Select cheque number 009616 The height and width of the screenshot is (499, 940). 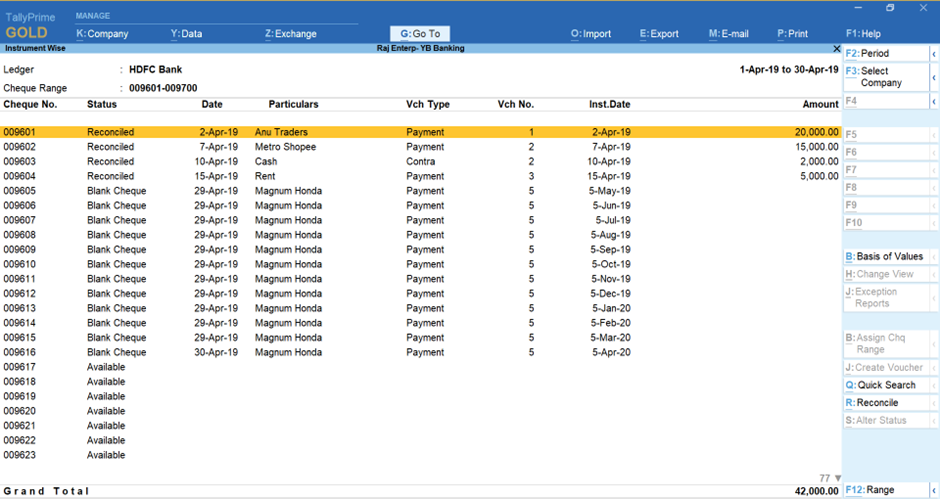[x=19, y=352]
